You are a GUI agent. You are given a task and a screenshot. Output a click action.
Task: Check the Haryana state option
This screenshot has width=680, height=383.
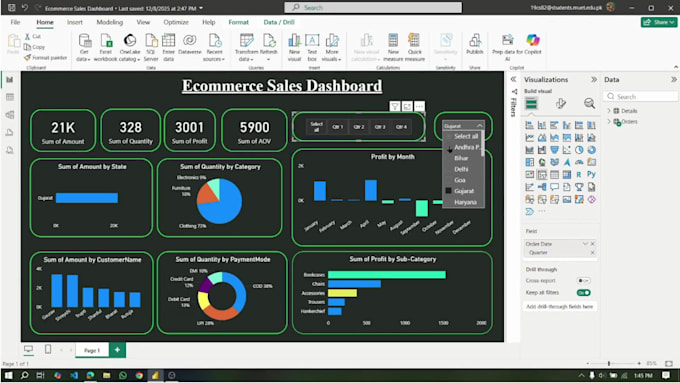[x=448, y=202]
